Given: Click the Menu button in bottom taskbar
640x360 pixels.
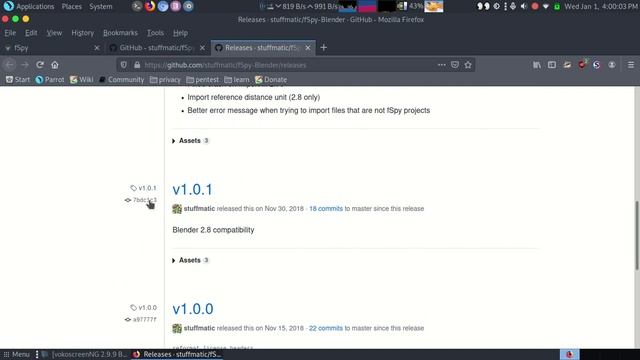Looking at the screenshot, I should pyautogui.click(x=16, y=354).
